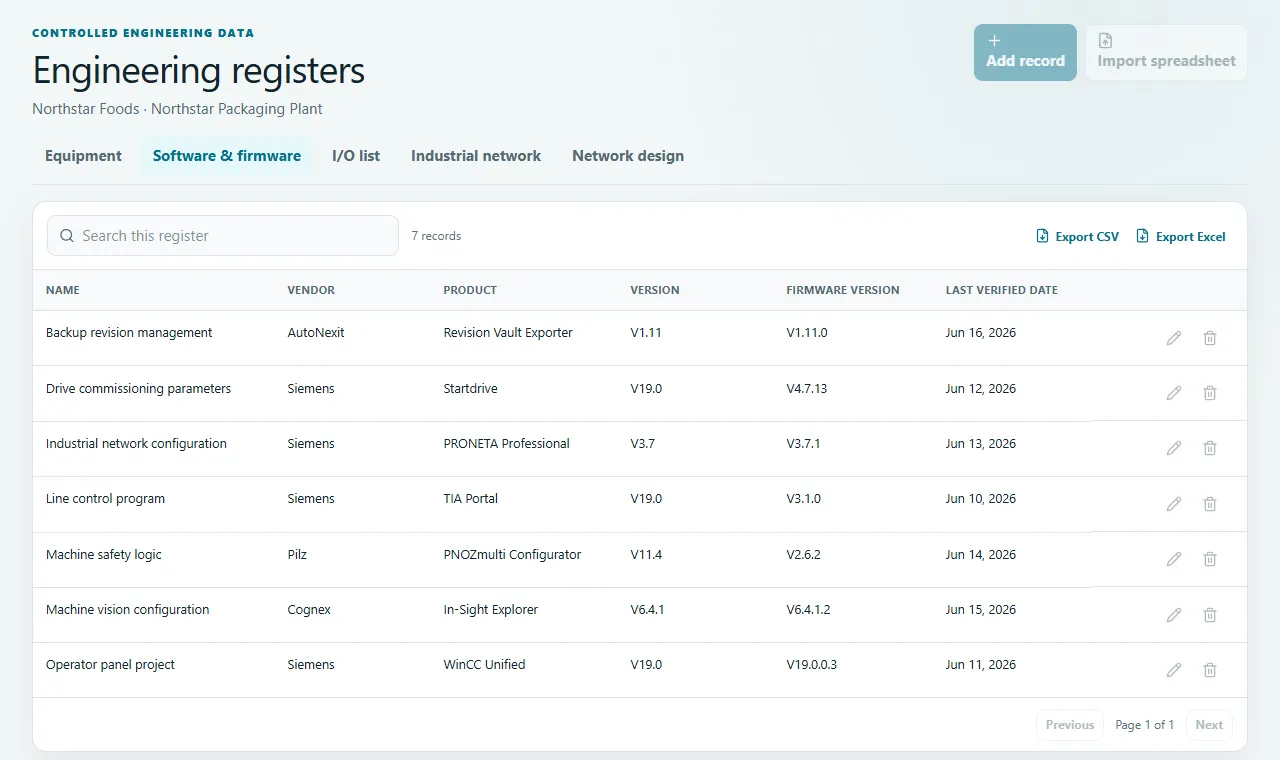Select the Revision Vault Exporter product cell
Screen dimensions: 1280x760
point(508,333)
